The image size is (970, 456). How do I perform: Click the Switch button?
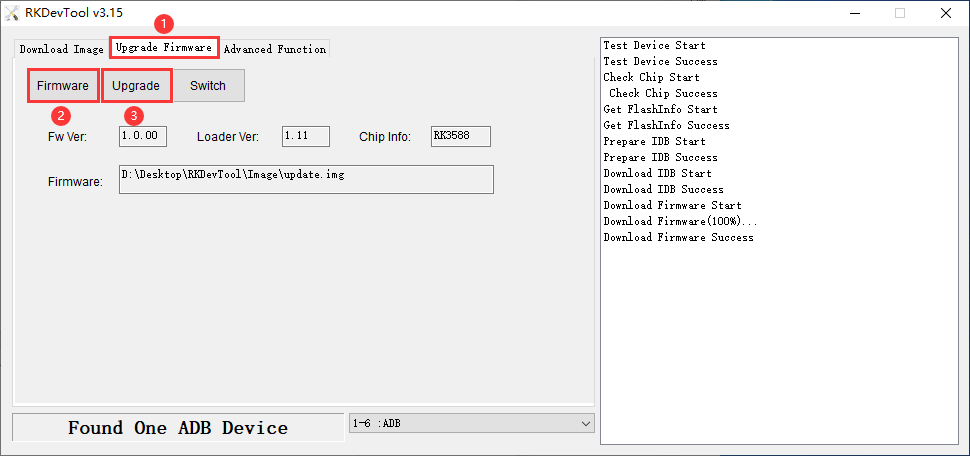[x=208, y=86]
